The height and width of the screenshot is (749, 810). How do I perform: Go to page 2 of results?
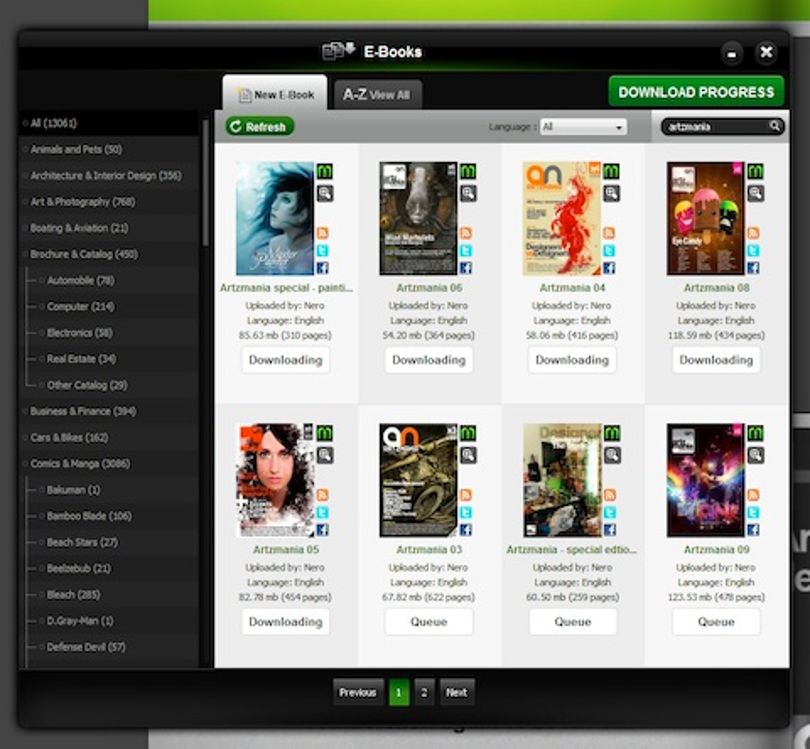pyautogui.click(x=424, y=692)
